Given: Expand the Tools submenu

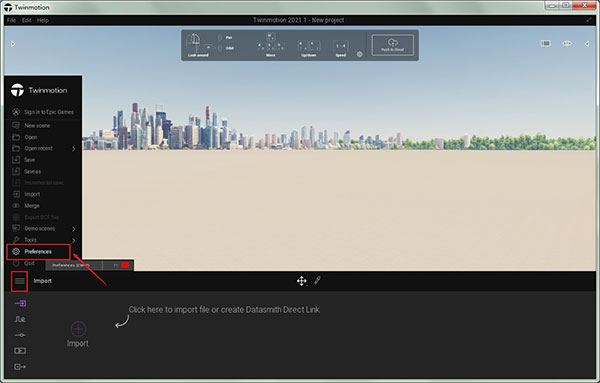Looking at the screenshot, I should 43,240.
